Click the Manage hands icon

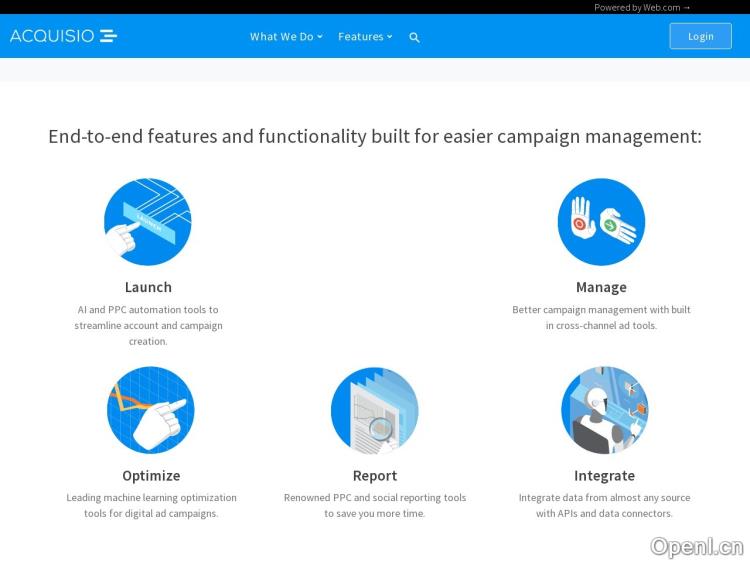coord(601,221)
